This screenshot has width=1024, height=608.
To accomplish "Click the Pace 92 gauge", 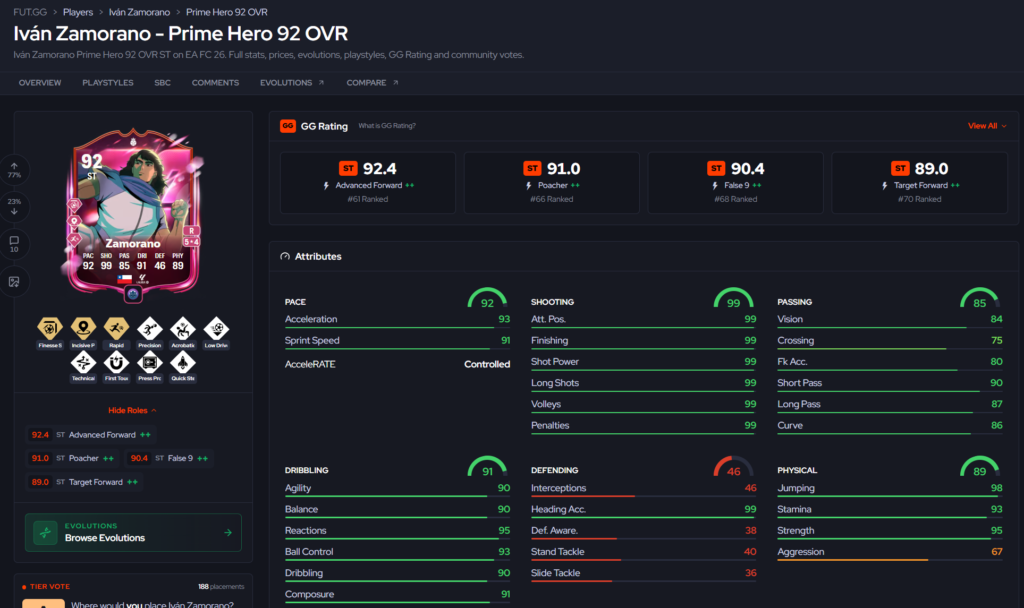I will click(x=487, y=298).
